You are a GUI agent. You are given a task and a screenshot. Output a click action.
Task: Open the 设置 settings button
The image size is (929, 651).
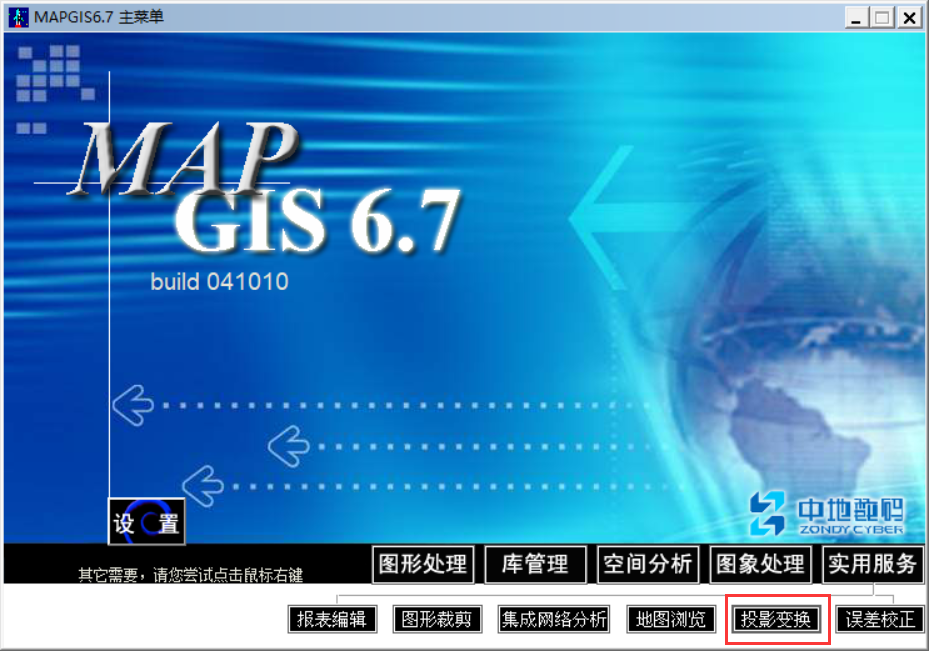tap(146, 522)
